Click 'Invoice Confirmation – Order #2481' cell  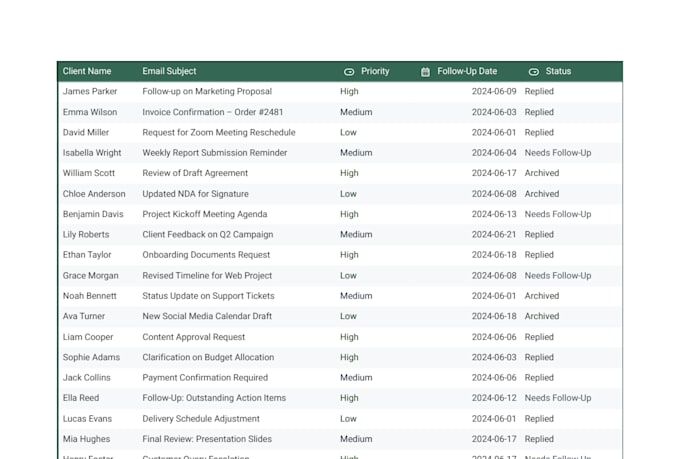pyautogui.click(x=212, y=112)
